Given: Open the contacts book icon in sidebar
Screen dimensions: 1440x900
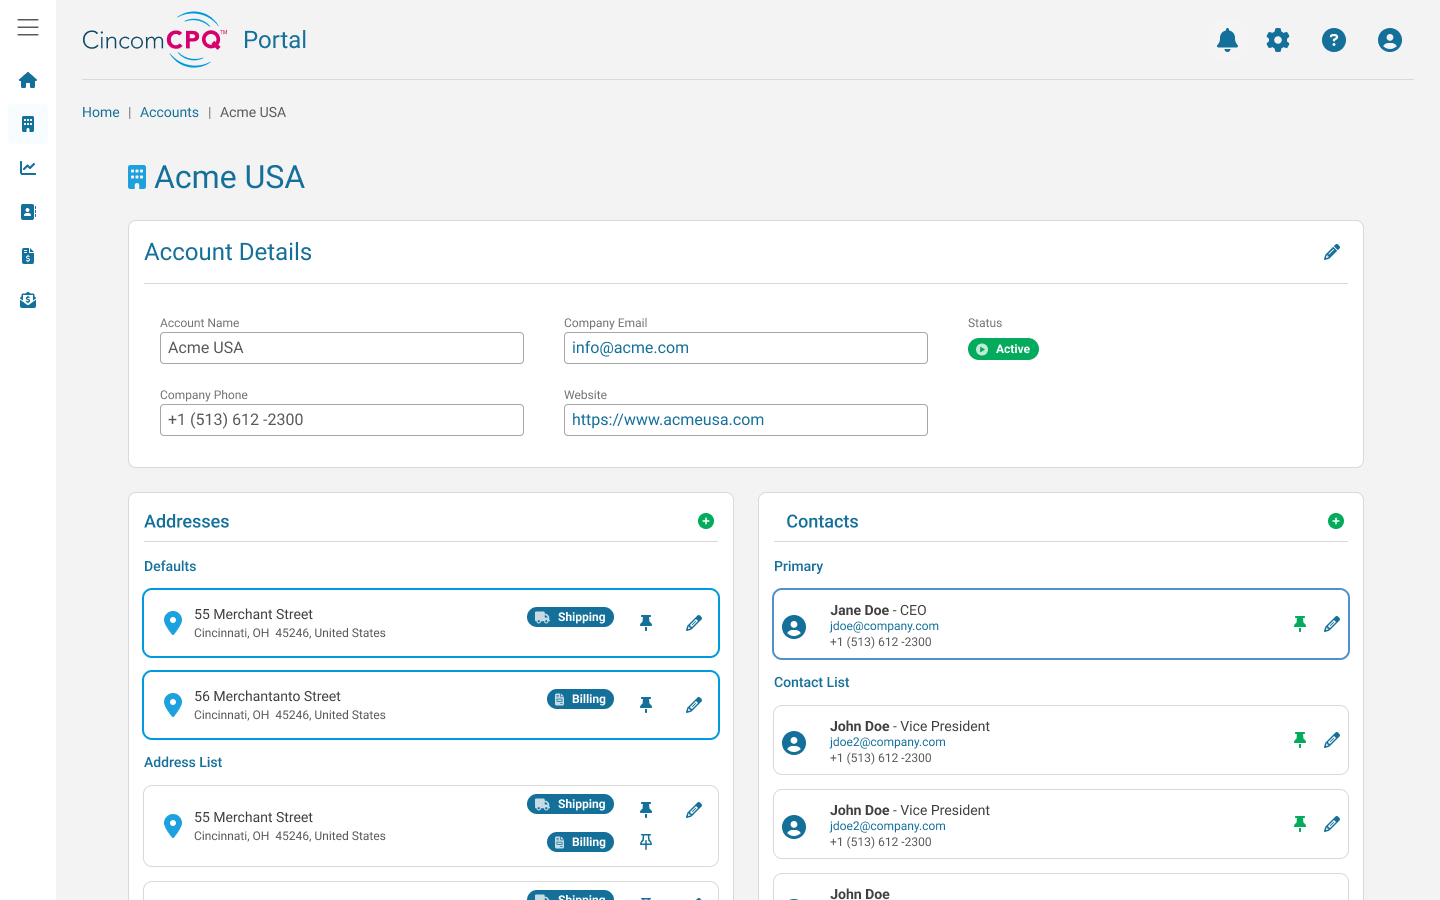Looking at the screenshot, I should click(28, 212).
